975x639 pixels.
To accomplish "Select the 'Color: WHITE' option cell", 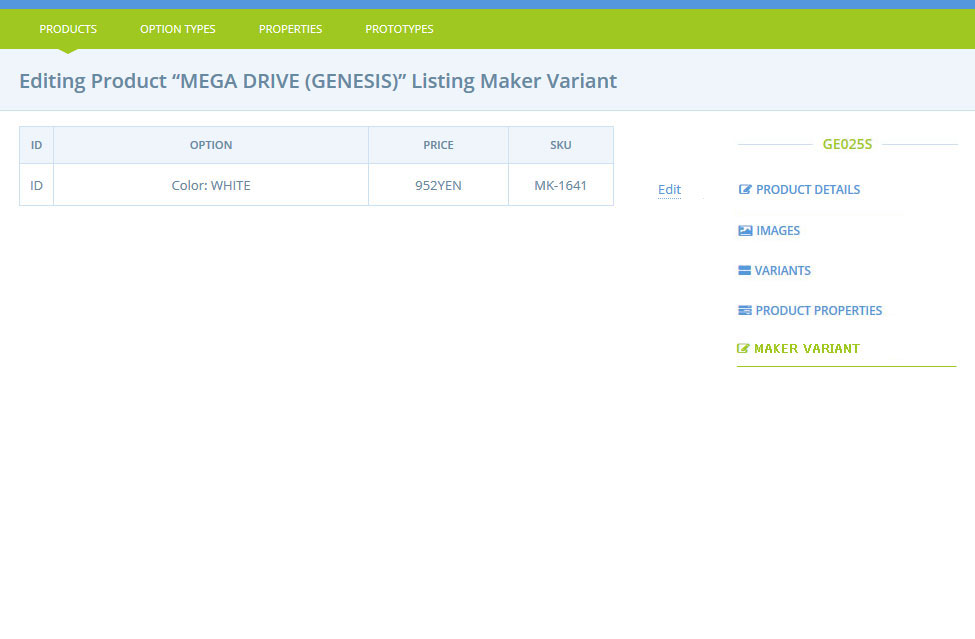I will coord(211,185).
